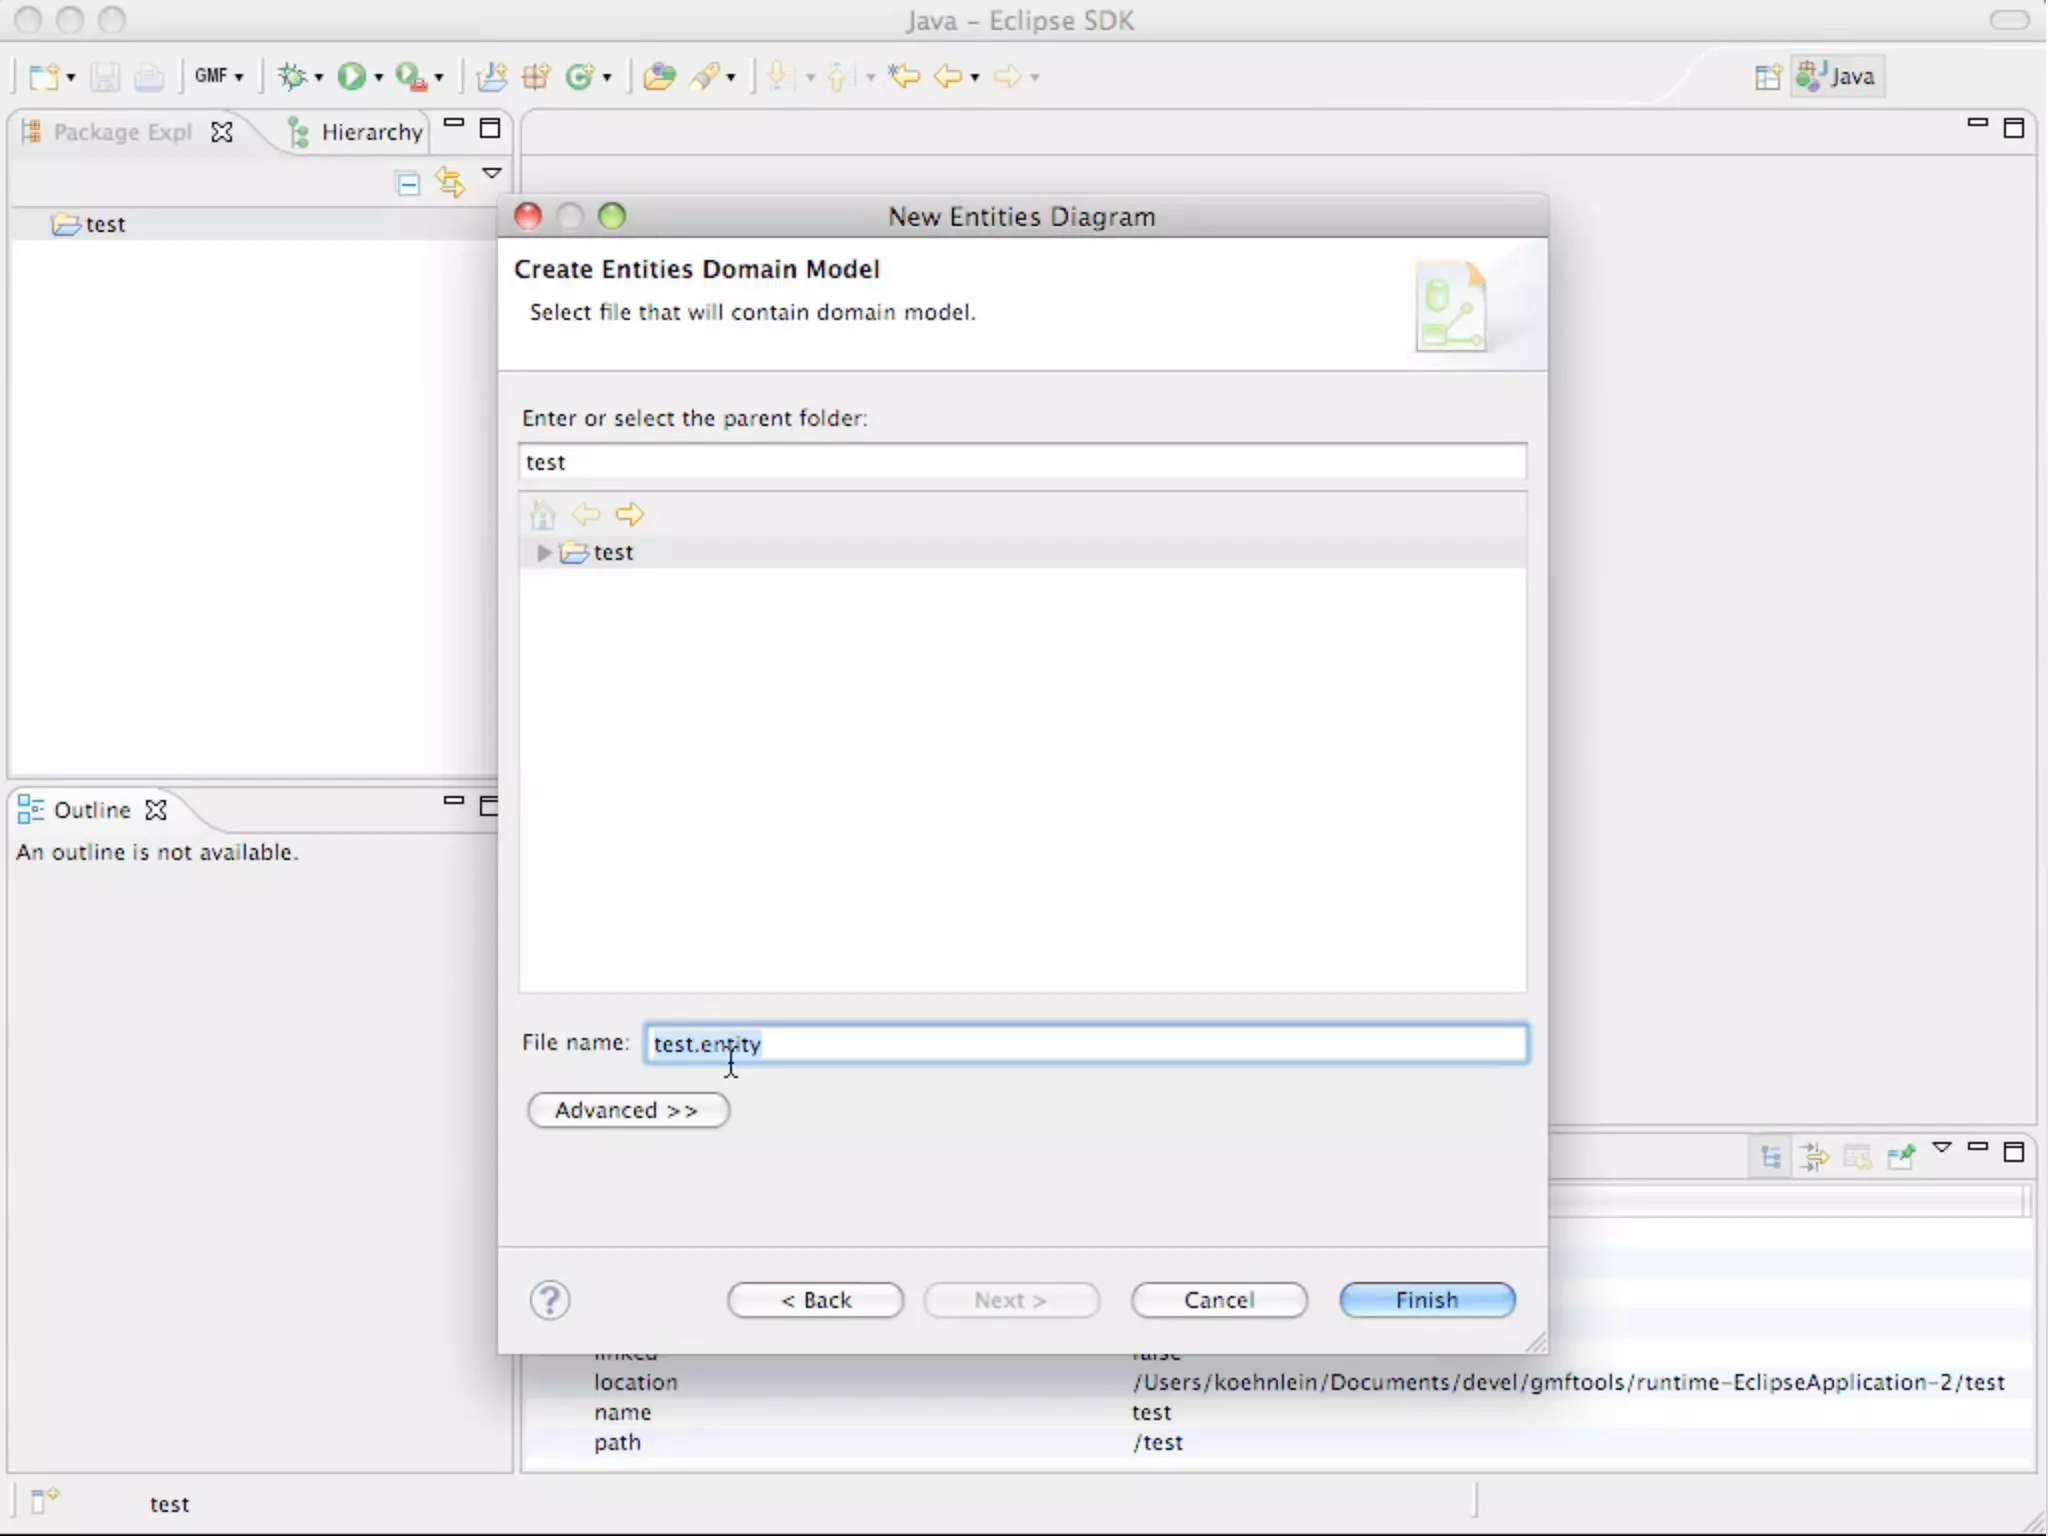The width and height of the screenshot is (2048, 1536).
Task: Open the GMF dropdown menu
Action: point(219,76)
